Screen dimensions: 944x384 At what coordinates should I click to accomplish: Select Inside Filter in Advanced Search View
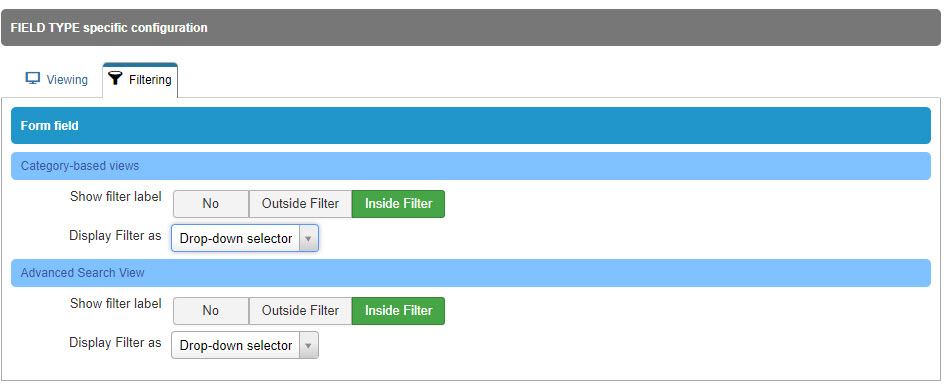399,311
